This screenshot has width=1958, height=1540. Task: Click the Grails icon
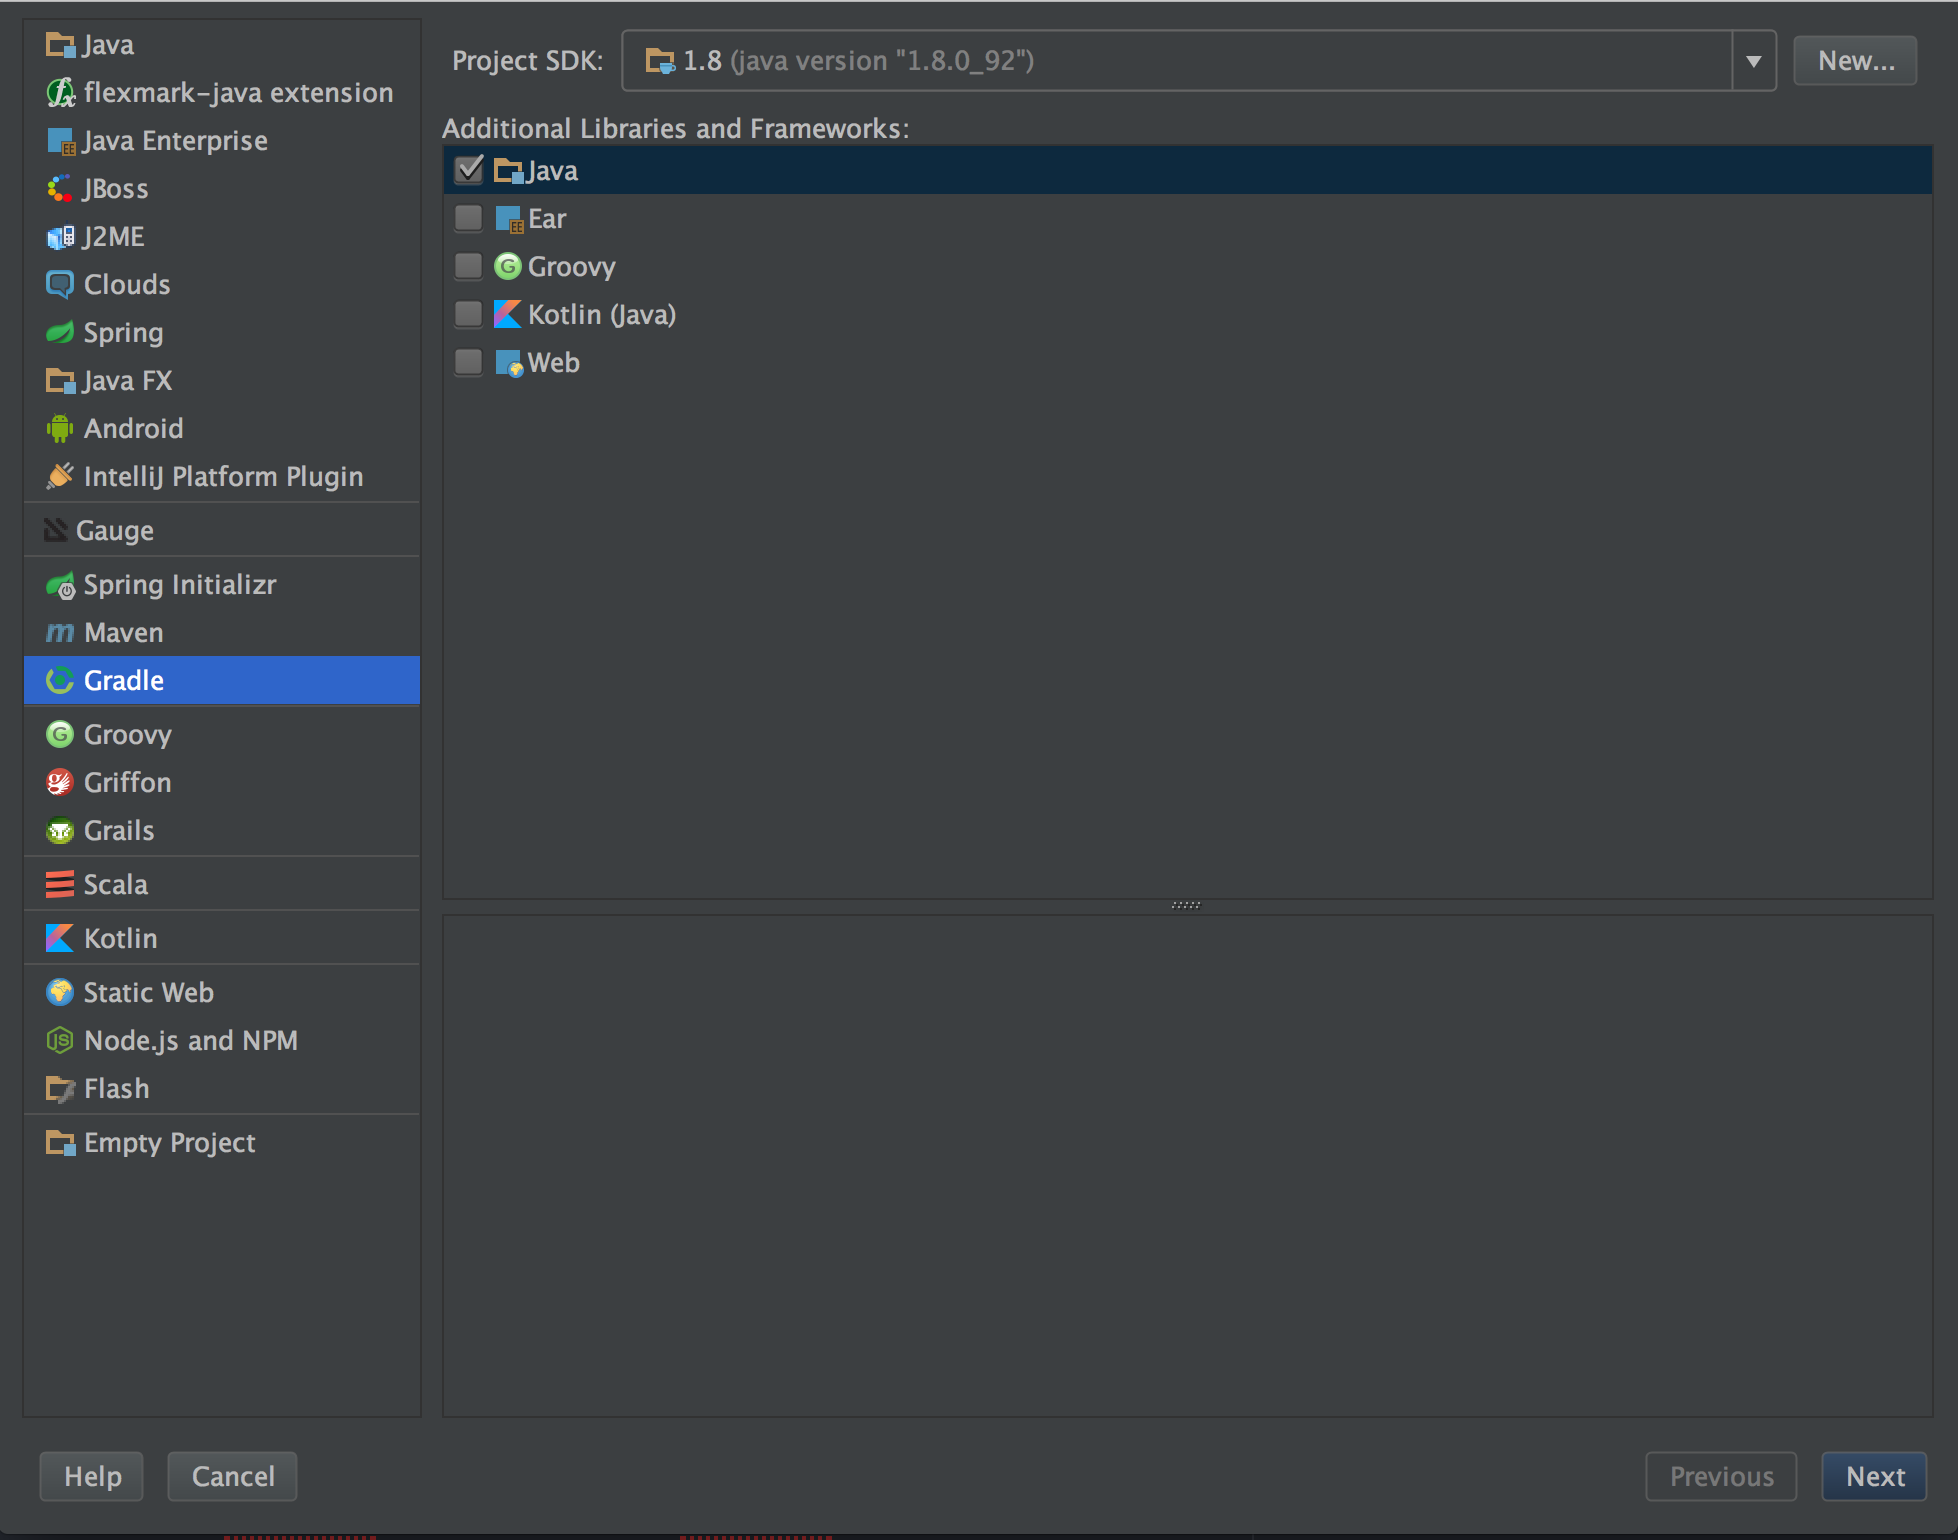click(60, 831)
